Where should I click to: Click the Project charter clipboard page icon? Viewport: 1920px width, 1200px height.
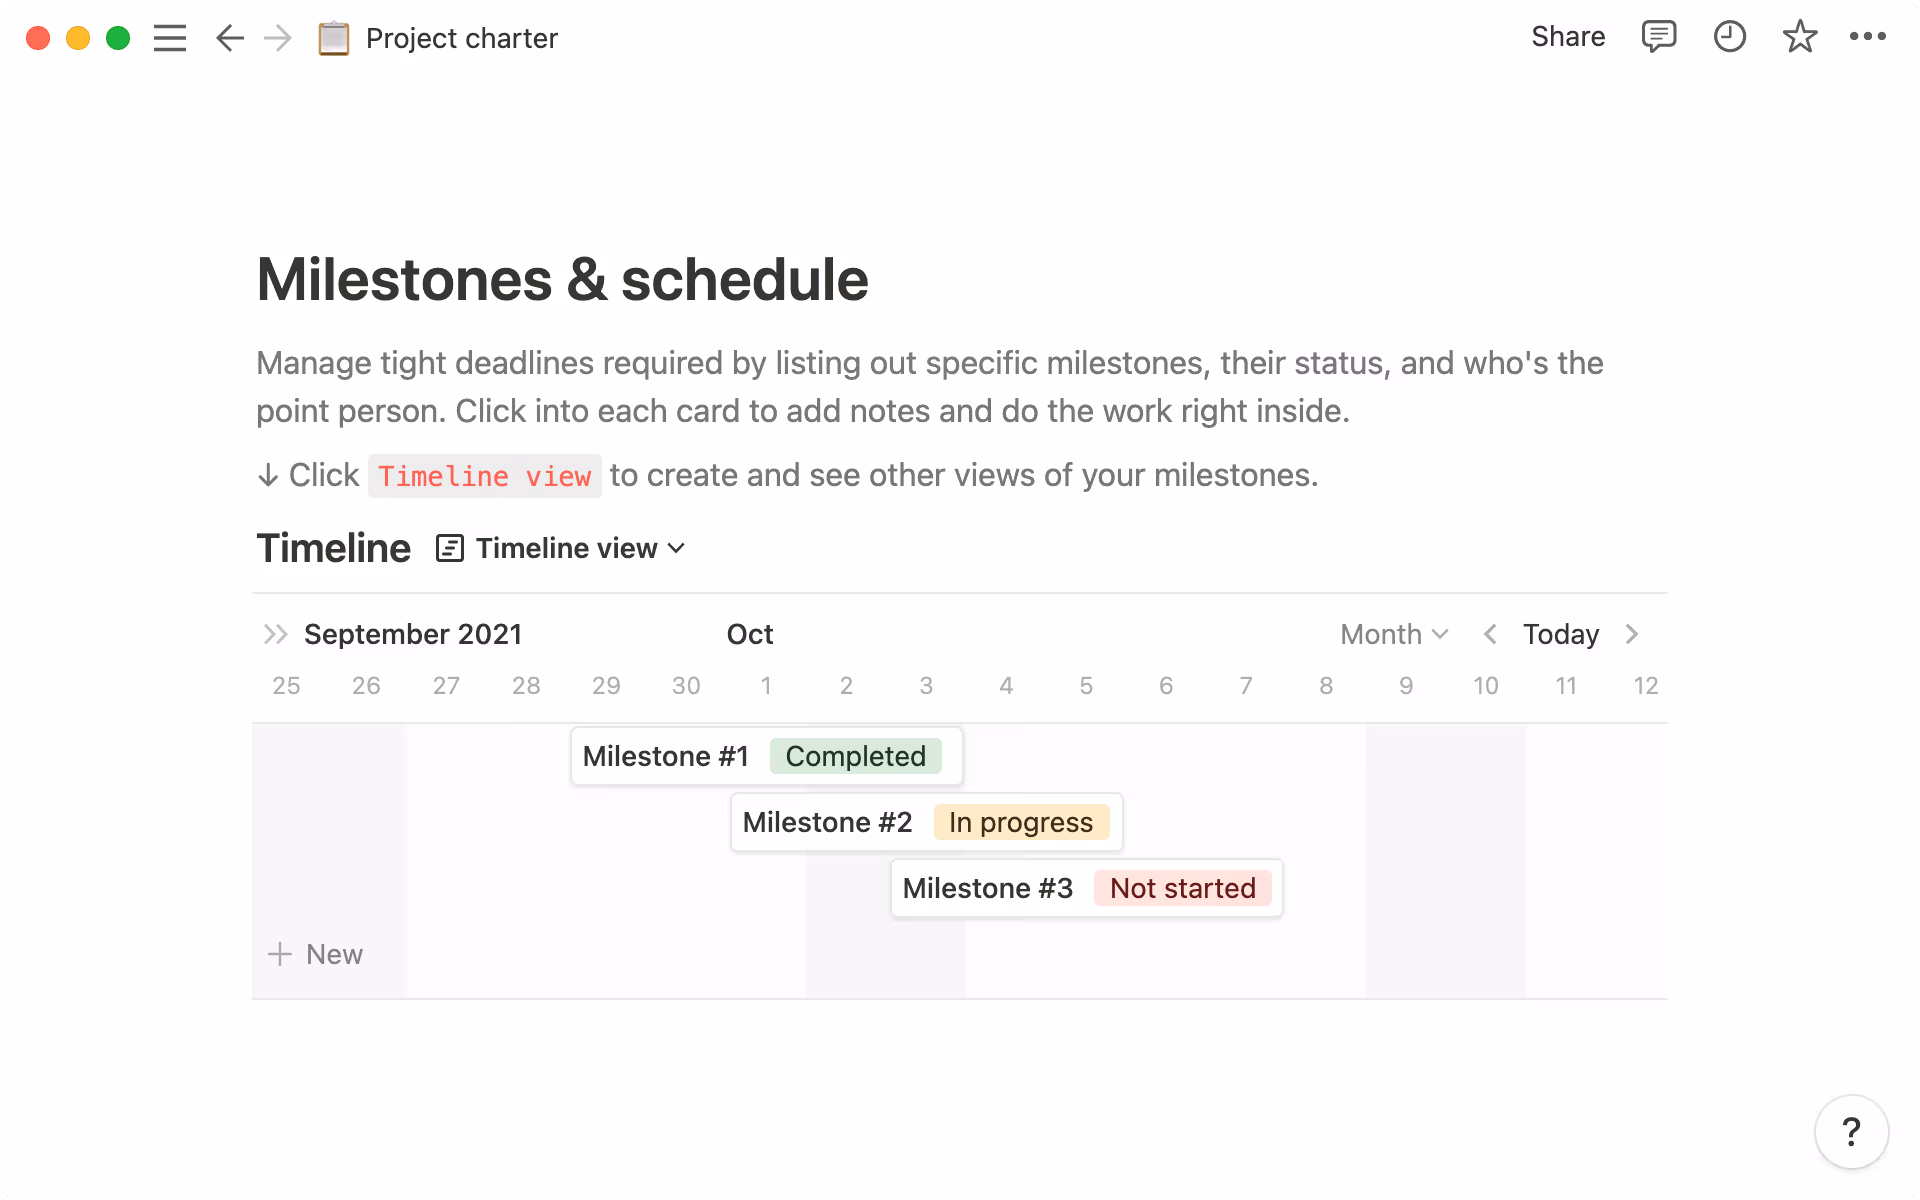pyautogui.click(x=333, y=37)
